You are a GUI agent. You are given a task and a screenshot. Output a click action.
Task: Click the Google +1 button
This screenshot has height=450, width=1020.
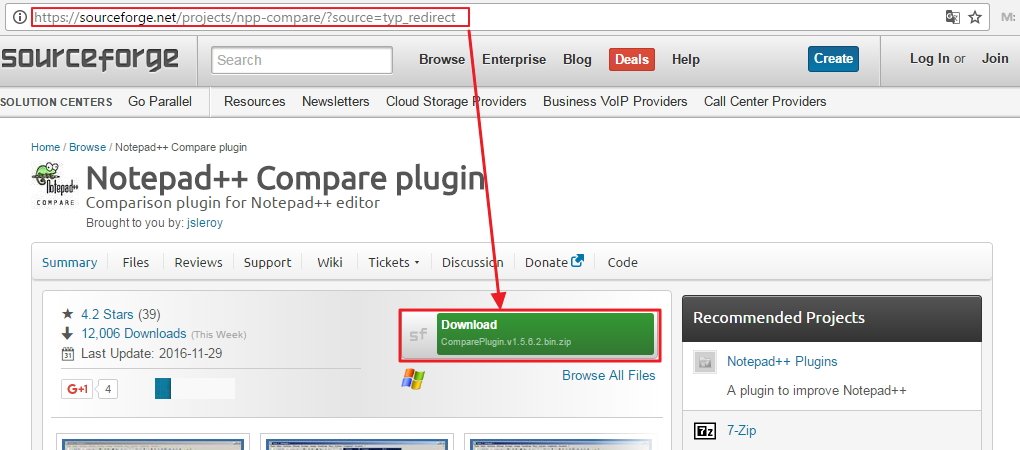tap(77, 389)
